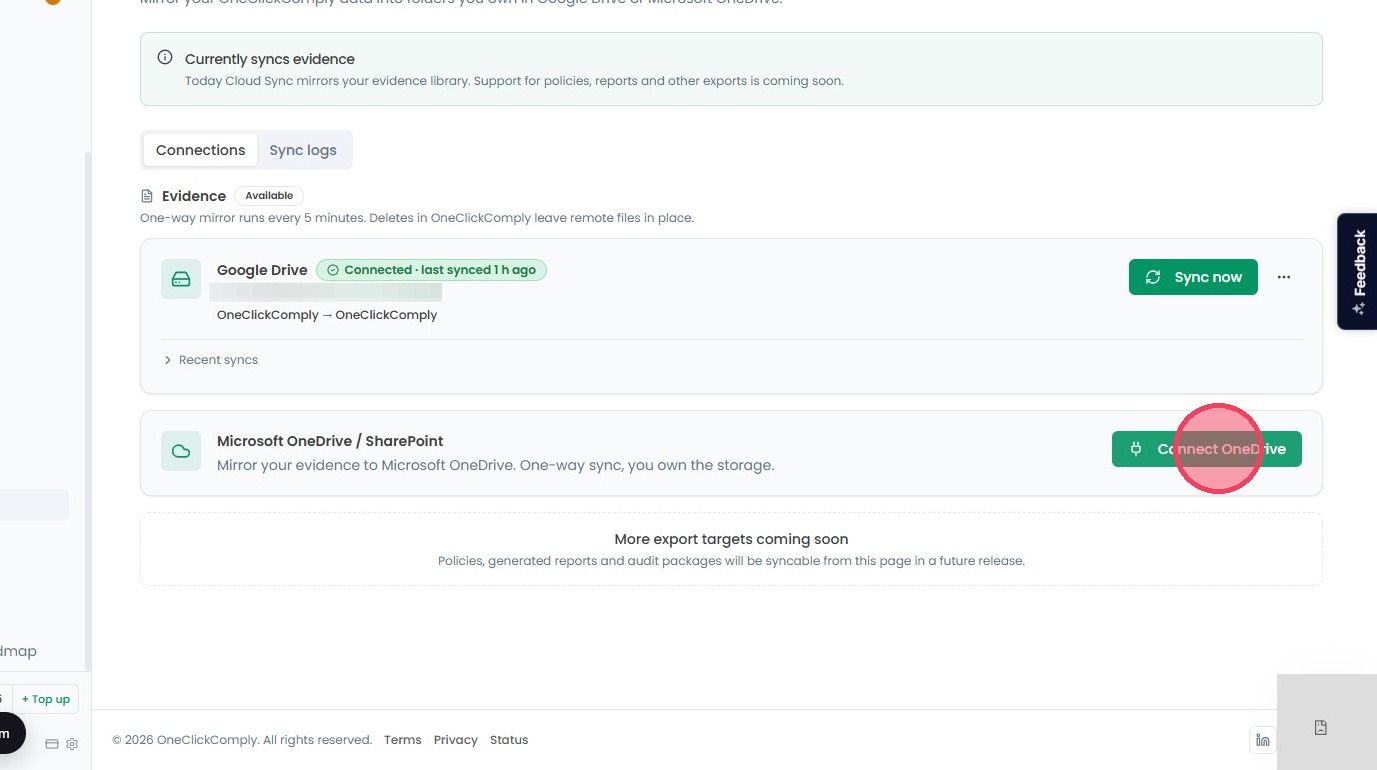Click the sidebar vertical scrollbar
The height and width of the screenshot is (770, 1377).
tap(87, 410)
